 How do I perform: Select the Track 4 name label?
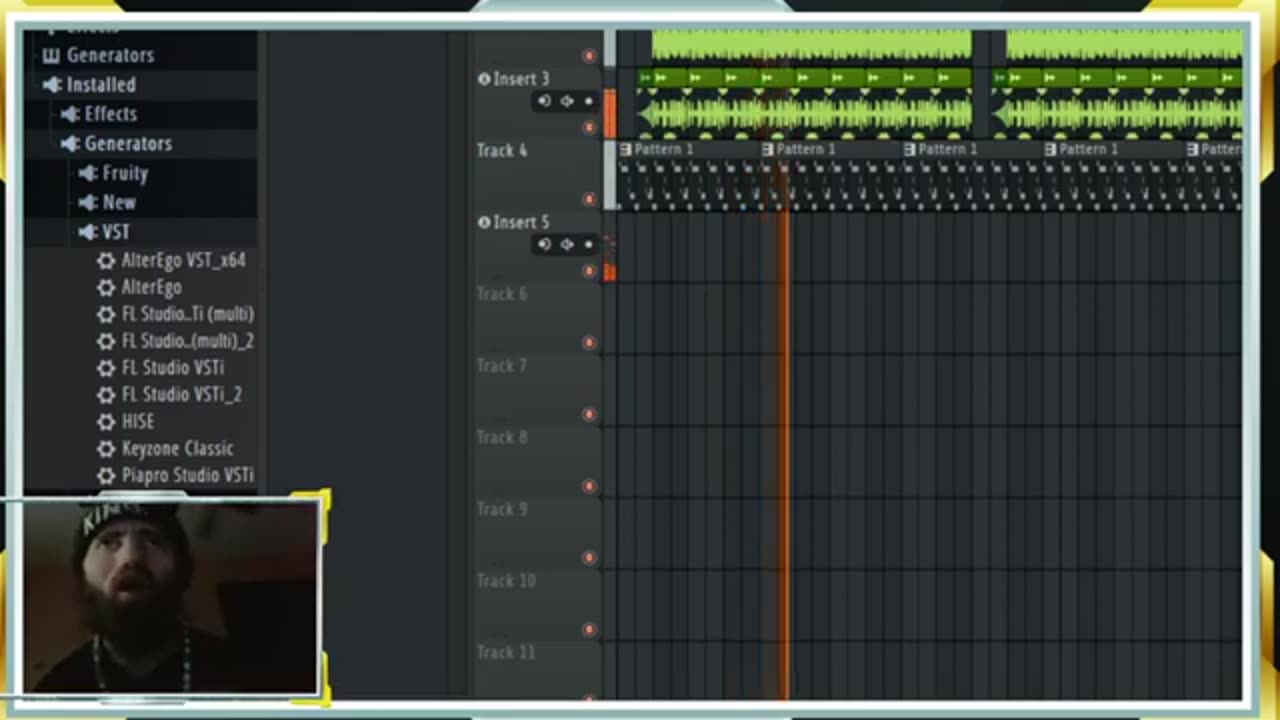coord(502,151)
